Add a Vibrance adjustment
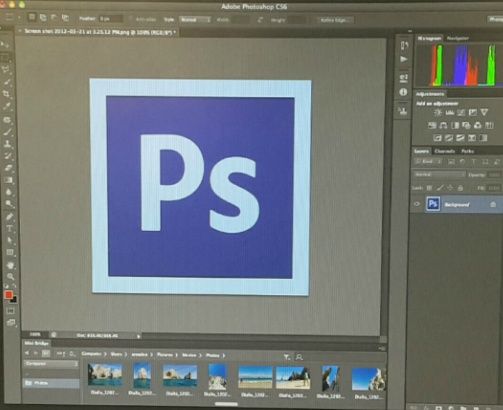Image resolution: width=503 pixels, height=410 pixels. tap(484, 113)
